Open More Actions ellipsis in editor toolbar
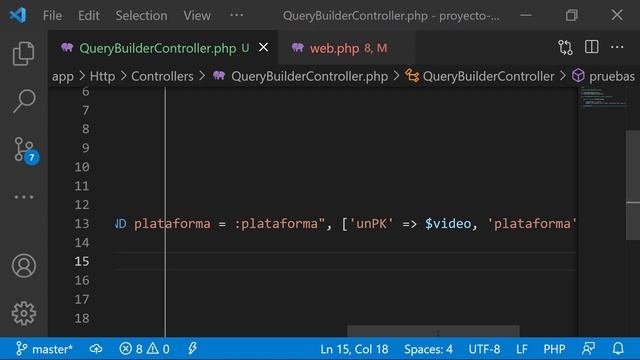The image size is (640, 360). pos(617,47)
